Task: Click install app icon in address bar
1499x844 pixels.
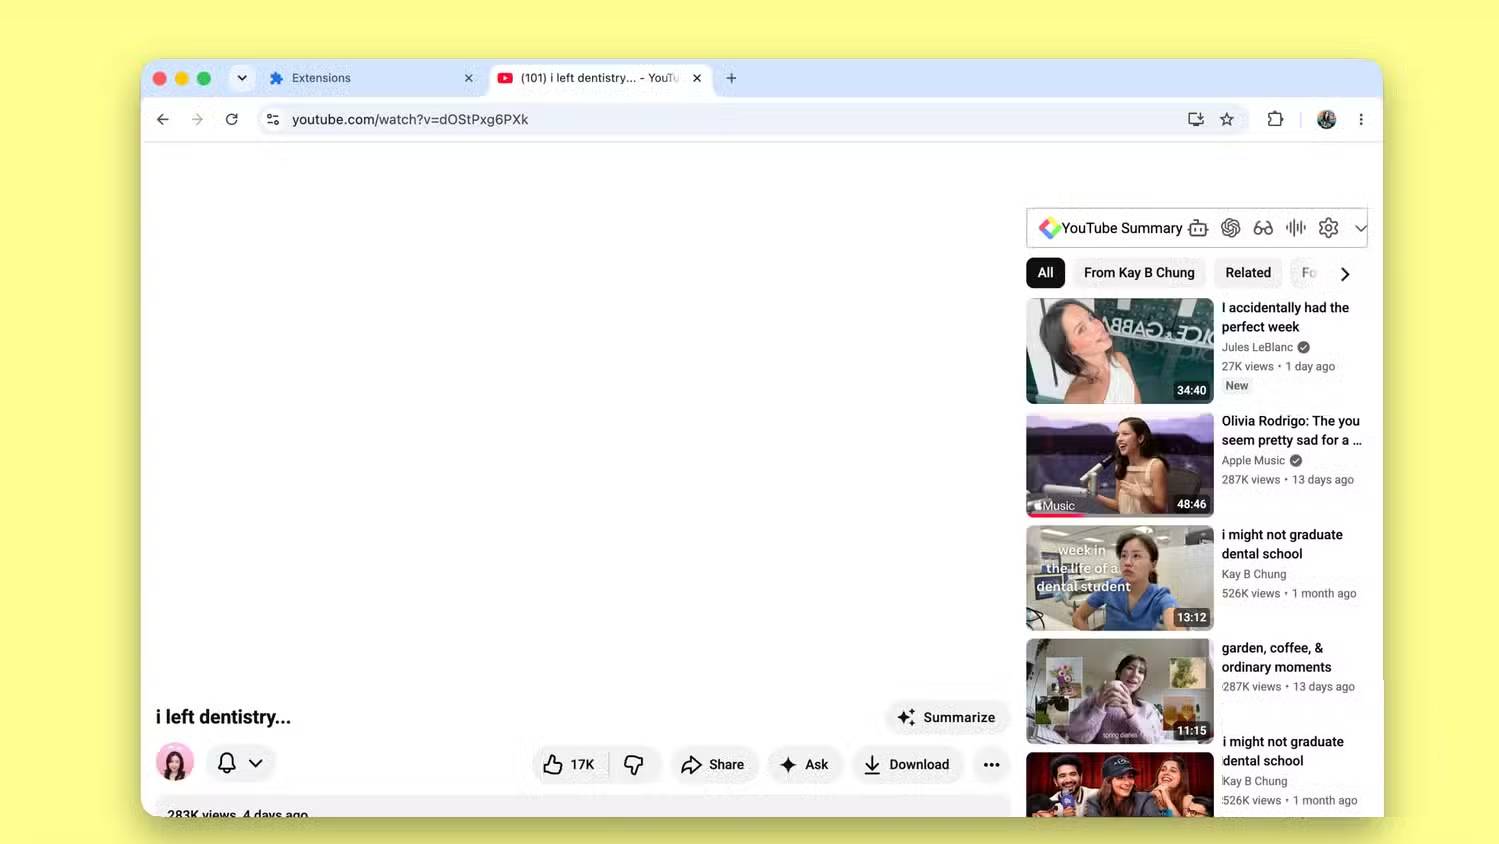Action: coord(1195,119)
